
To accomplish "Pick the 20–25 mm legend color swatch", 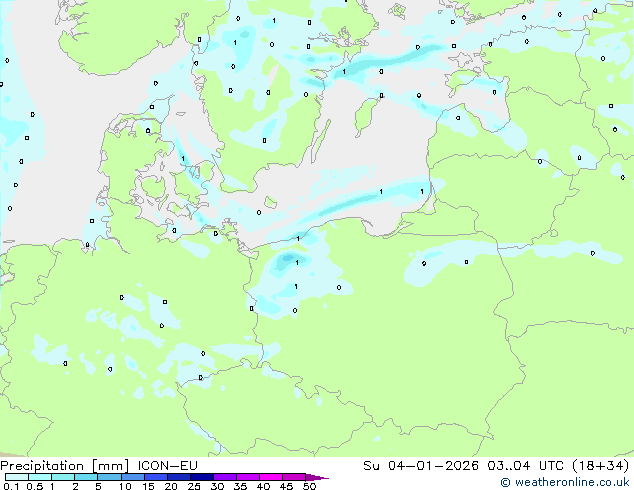I will tap(179, 477).
